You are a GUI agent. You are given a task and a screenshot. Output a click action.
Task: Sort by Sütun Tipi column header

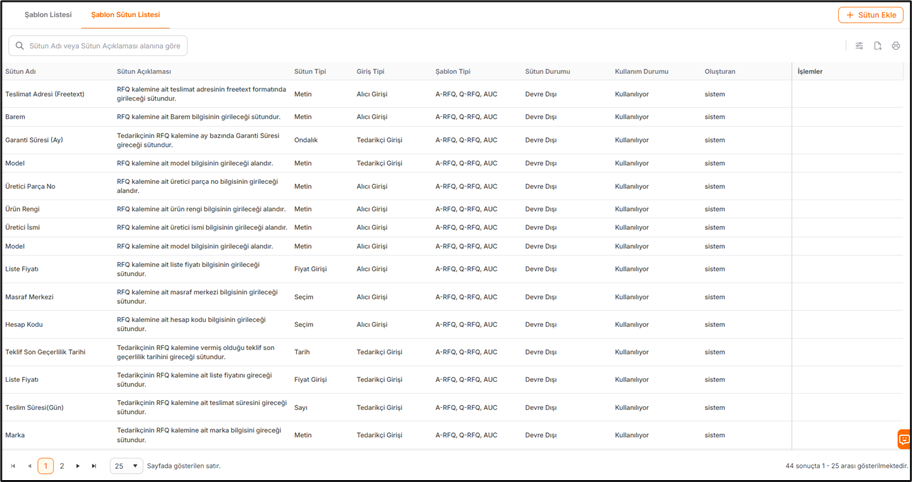coord(310,71)
